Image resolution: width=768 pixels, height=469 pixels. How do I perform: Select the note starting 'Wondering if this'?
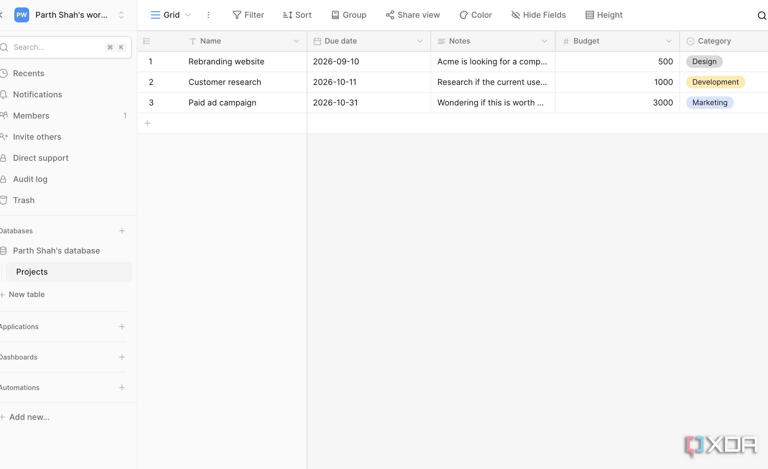click(493, 103)
